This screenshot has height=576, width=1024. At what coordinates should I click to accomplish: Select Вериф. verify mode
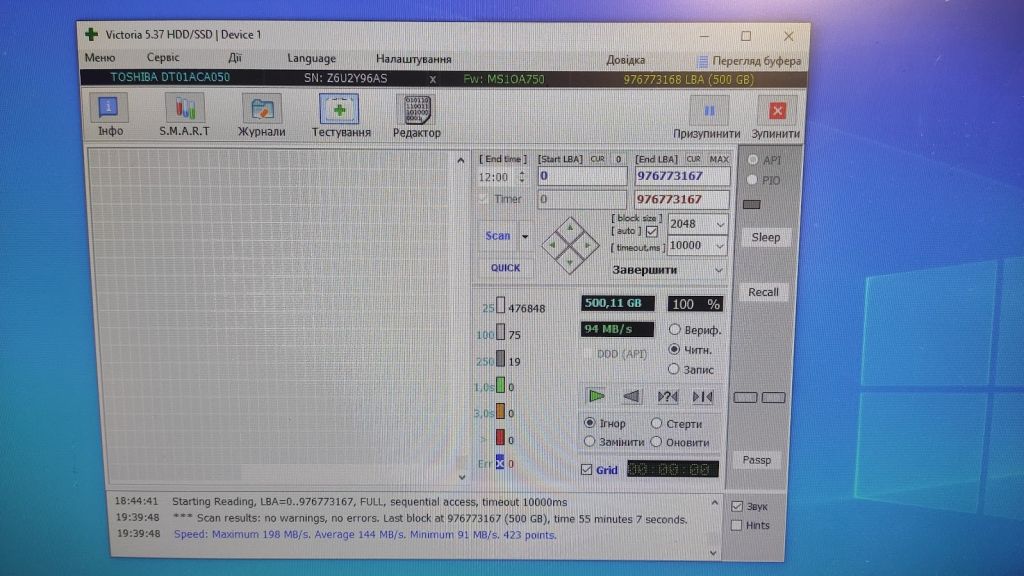tap(674, 329)
